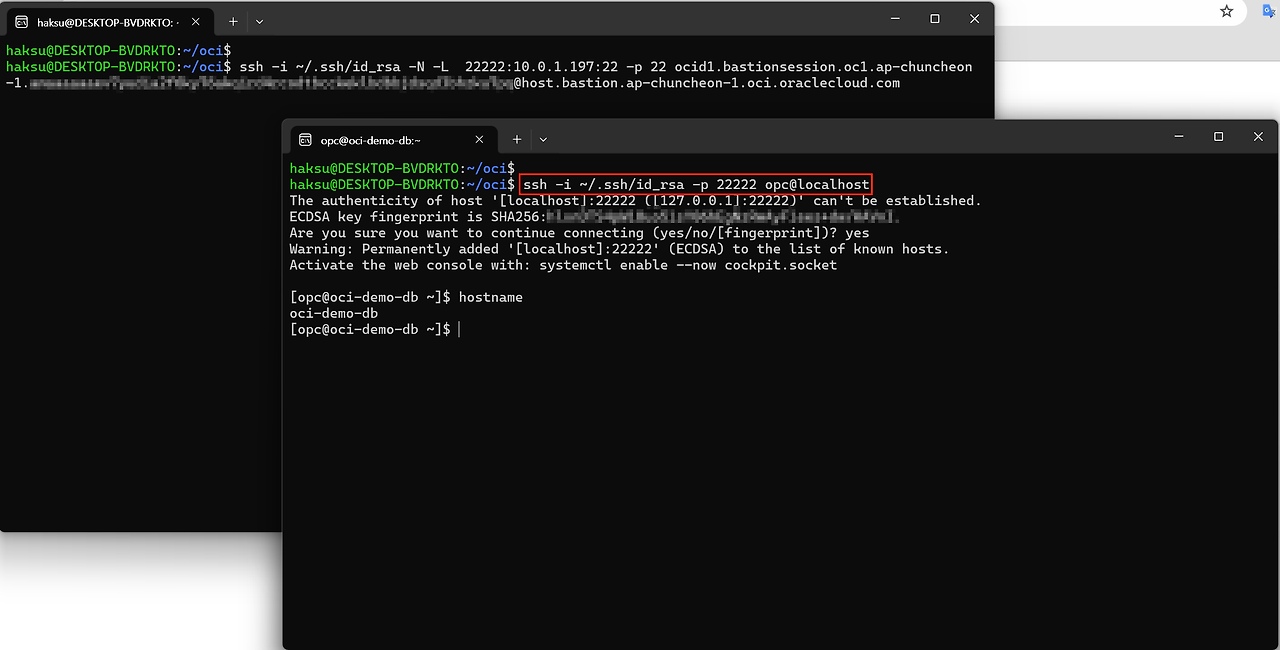Open new tab in haksu@DESKTOP-BVDRKTO window
This screenshot has width=1280, height=650.
[x=233, y=21]
